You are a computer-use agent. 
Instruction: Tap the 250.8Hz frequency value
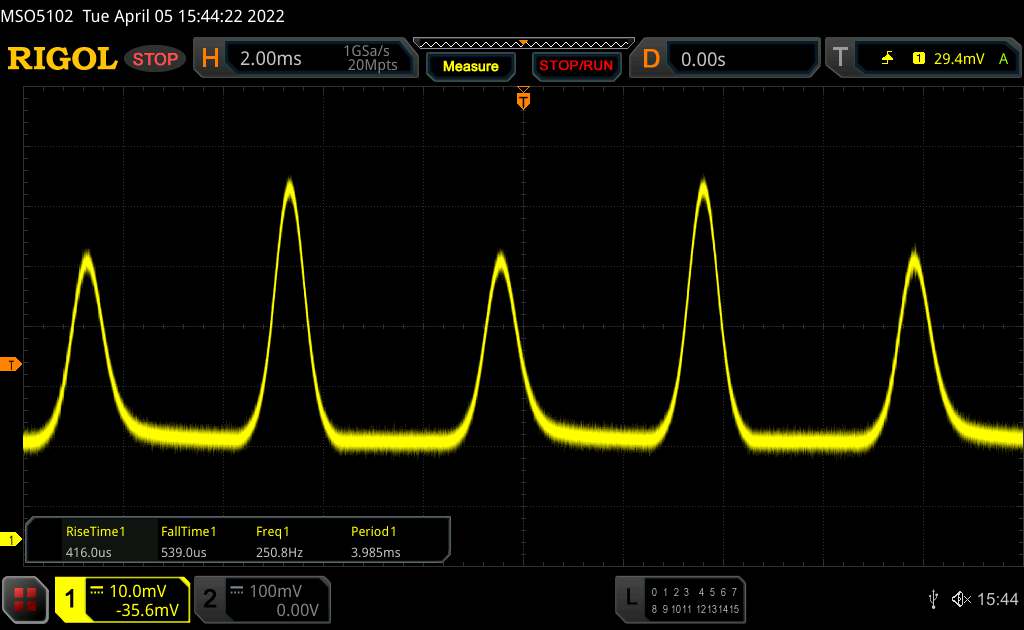click(x=279, y=552)
